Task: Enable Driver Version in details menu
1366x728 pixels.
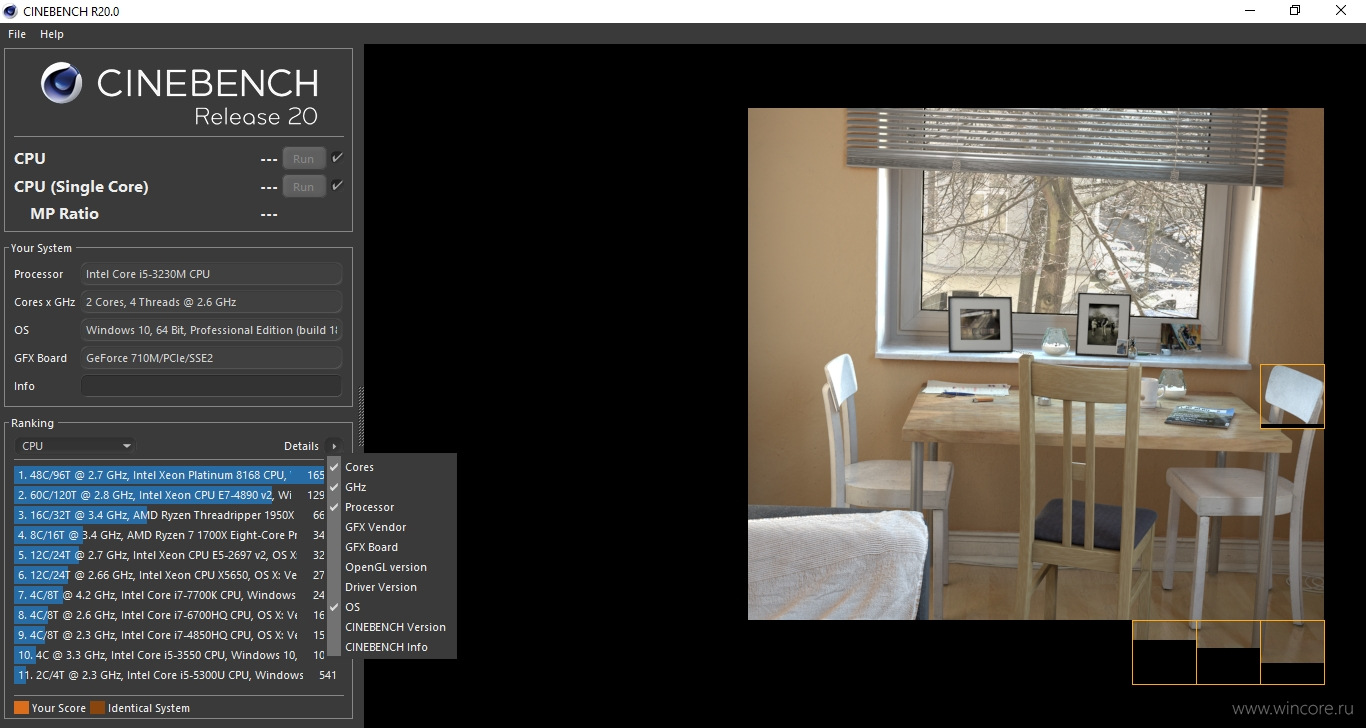Action: coord(391,587)
